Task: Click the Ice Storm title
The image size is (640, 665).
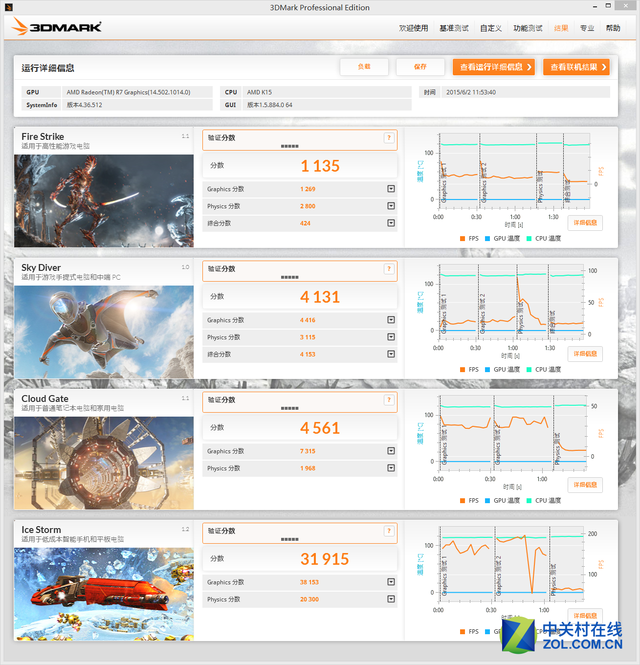Action: (x=41, y=530)
